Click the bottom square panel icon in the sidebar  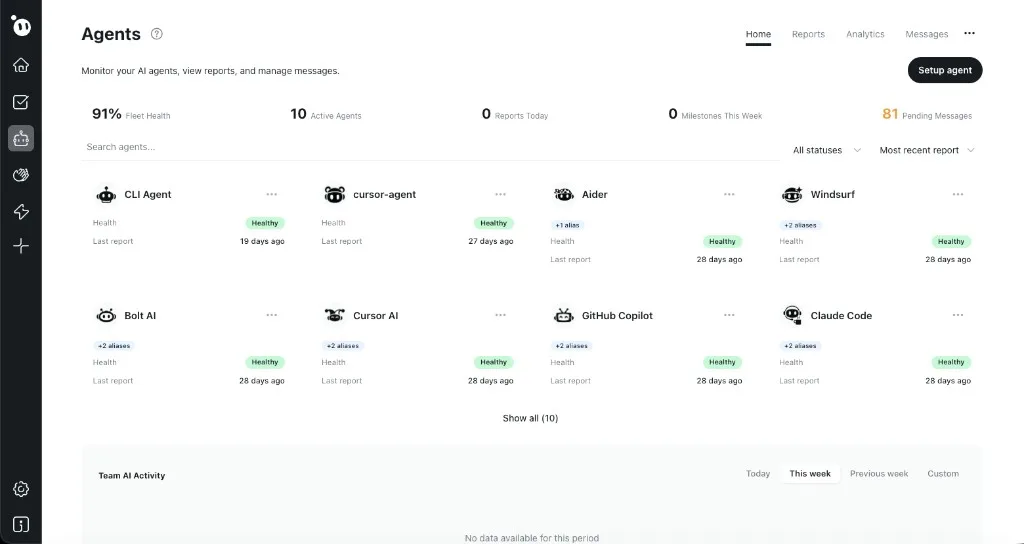point(21,525)
